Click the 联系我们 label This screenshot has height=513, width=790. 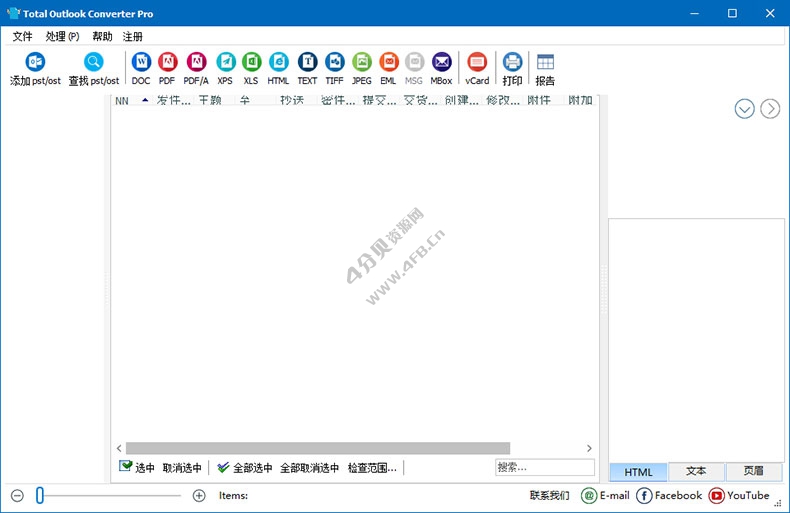pyautogui.click(x=550, y=496)
